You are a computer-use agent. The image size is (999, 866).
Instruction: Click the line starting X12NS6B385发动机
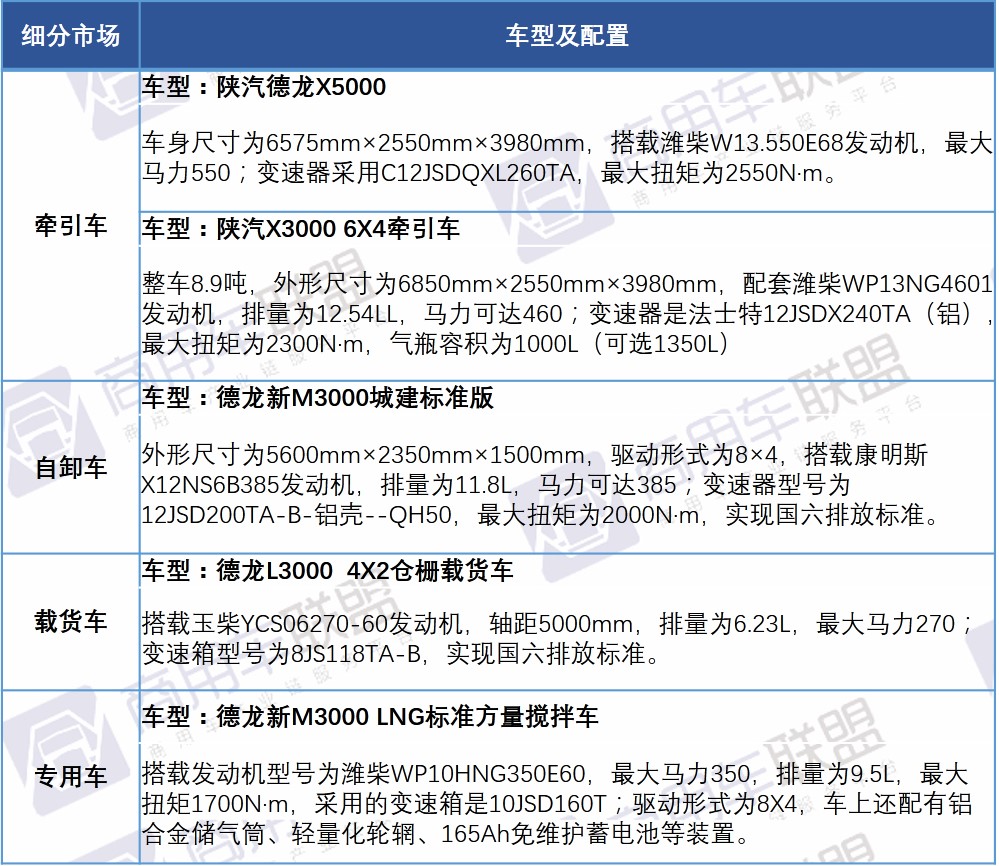496,485
